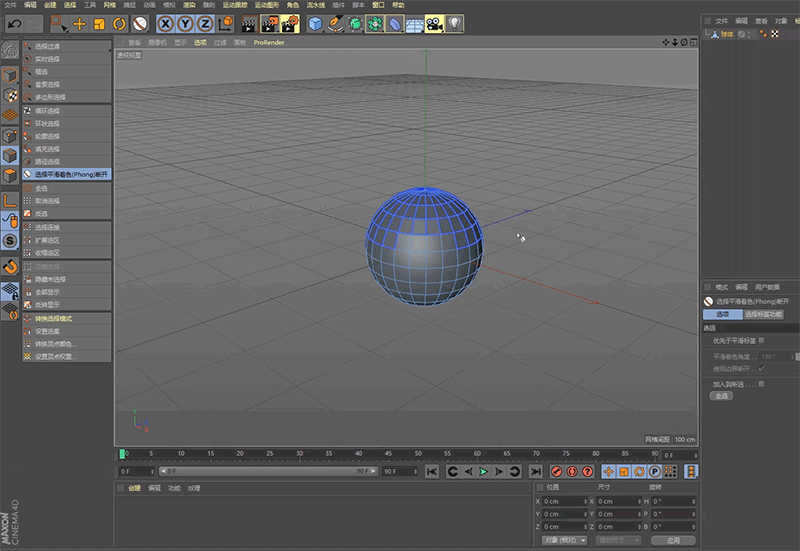Click the orange Workplane grid icon
This screenshot has height=551, width=800.
pyautogui.click(x=10, y=115)
